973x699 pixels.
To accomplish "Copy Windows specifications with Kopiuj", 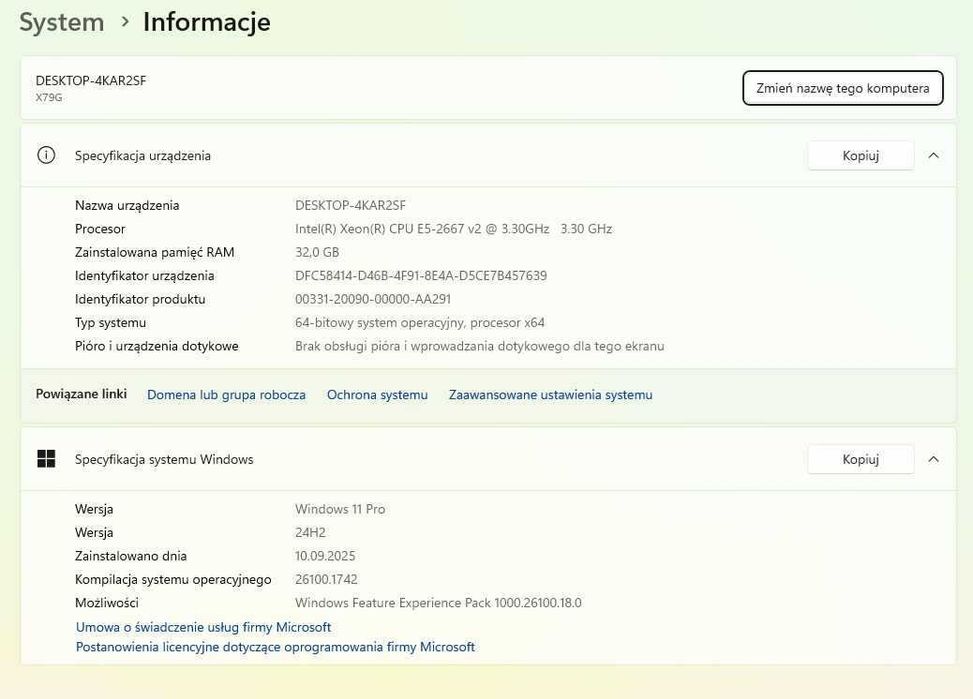I will tap(860, 459).
